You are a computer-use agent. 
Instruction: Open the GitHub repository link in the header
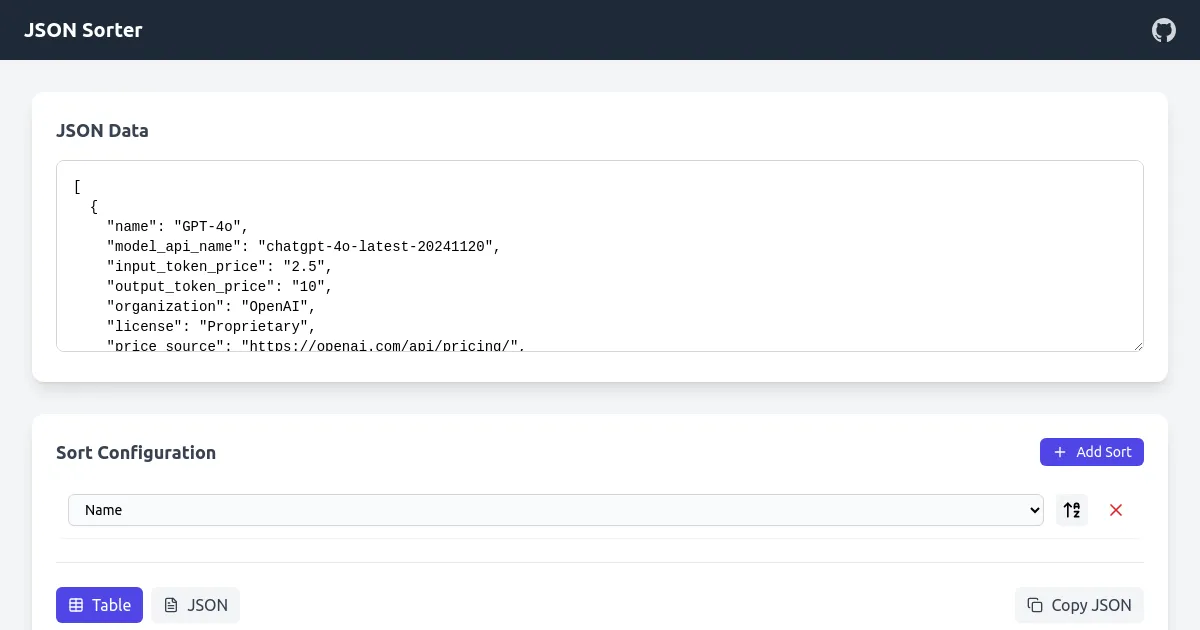click(1163, 30)
